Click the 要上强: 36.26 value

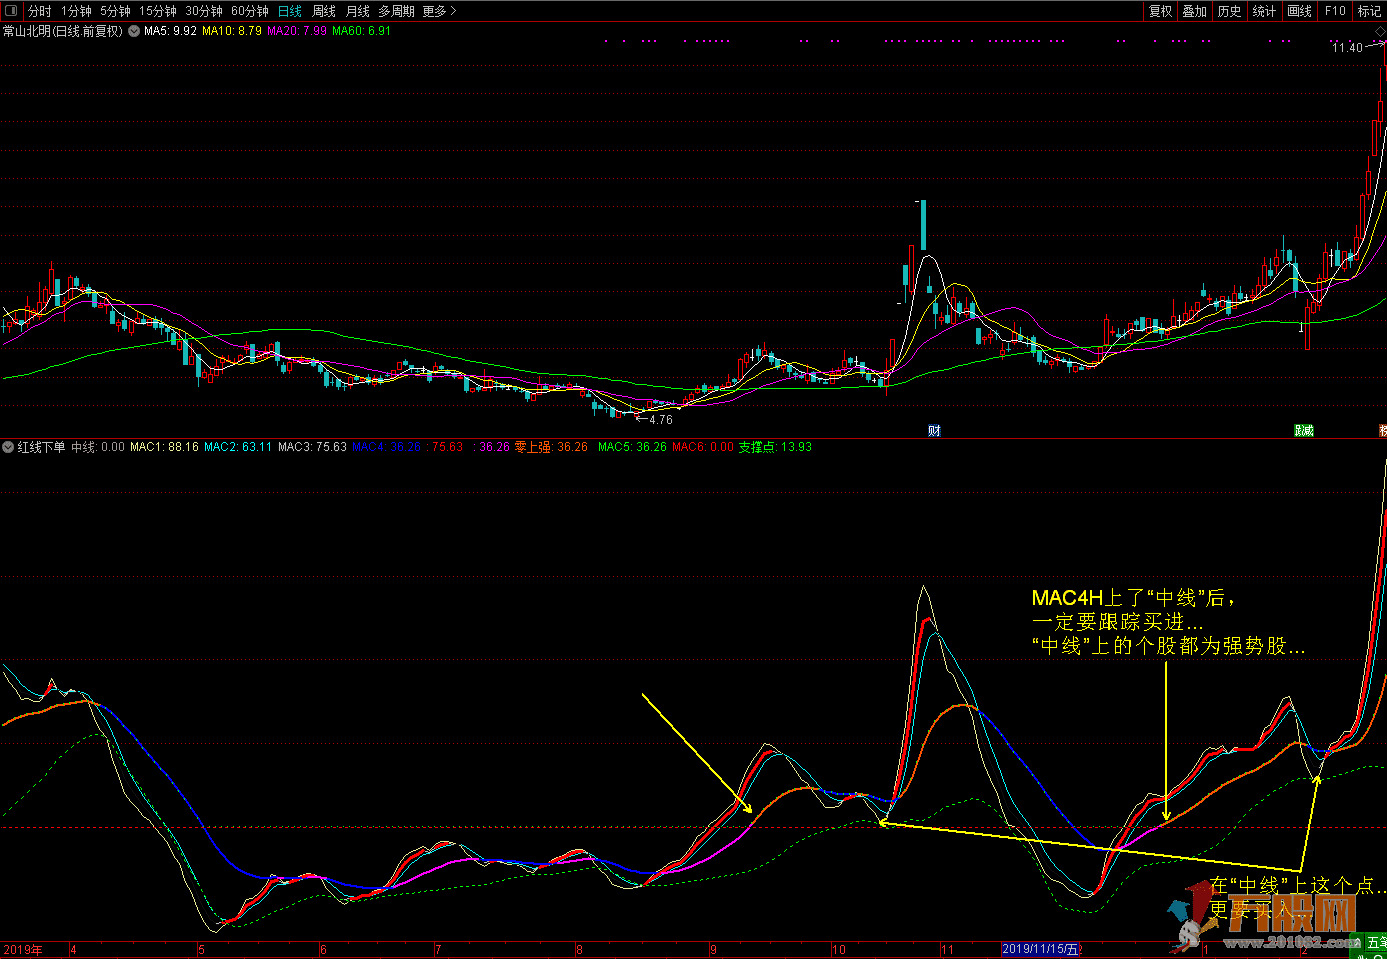[x=551, y=447]
